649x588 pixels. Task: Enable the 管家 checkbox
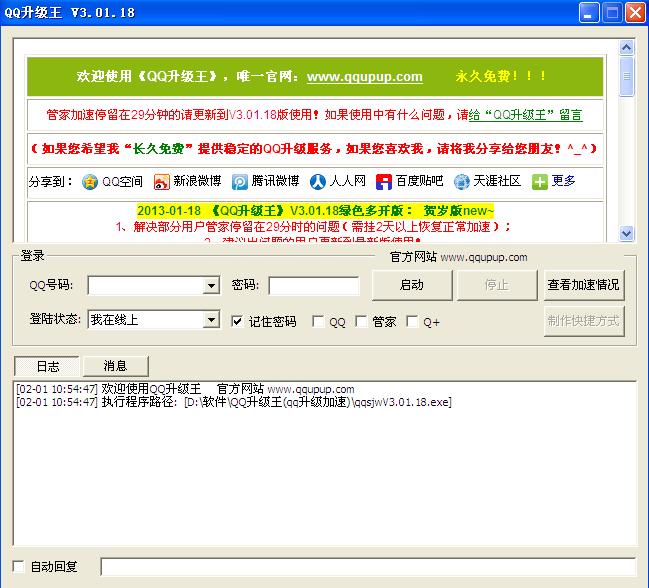pos(361,321)
